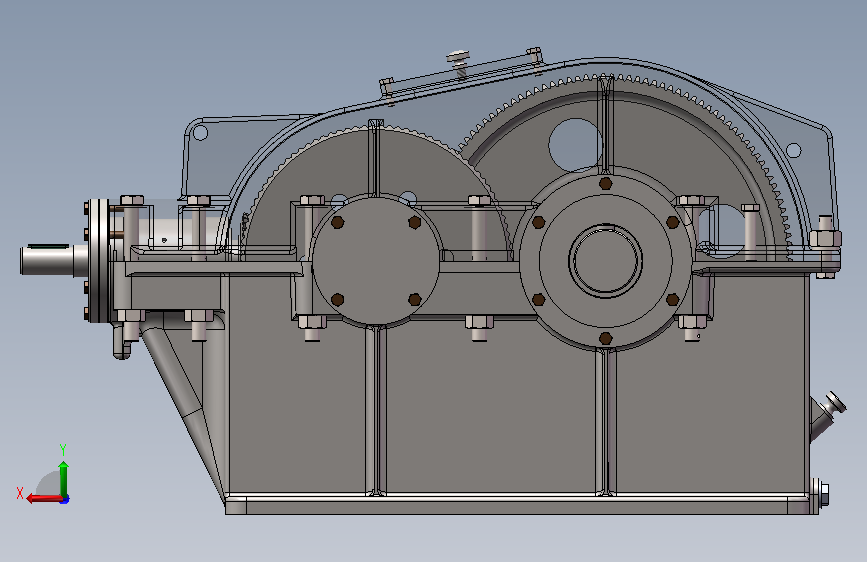
Task: Select the hollow output shaft bore
Action: 605,261
